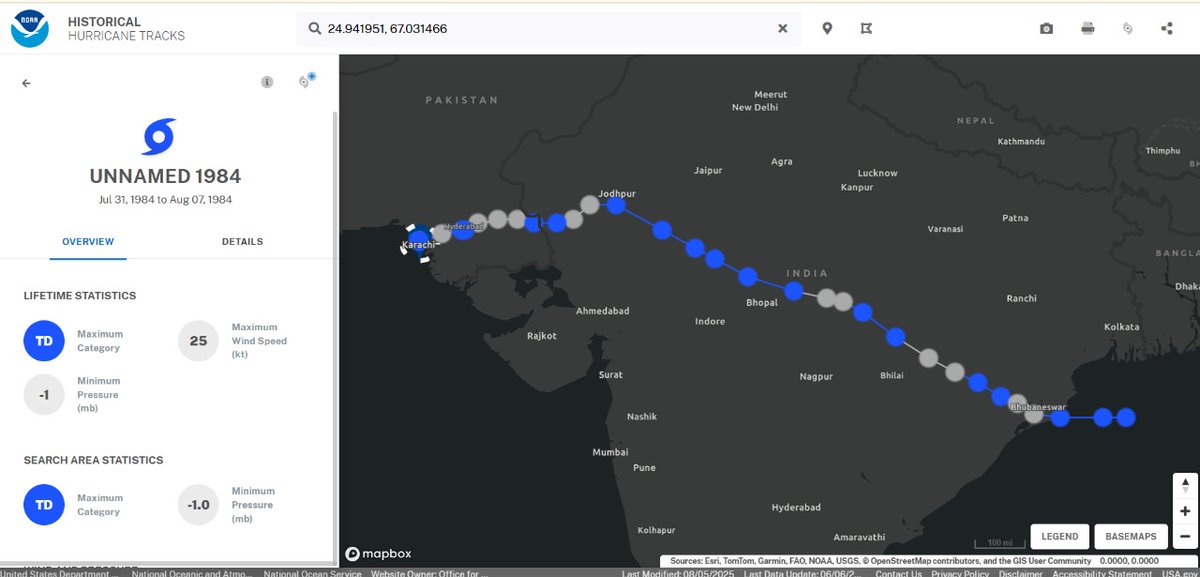Click the NOAA logo

30,29
